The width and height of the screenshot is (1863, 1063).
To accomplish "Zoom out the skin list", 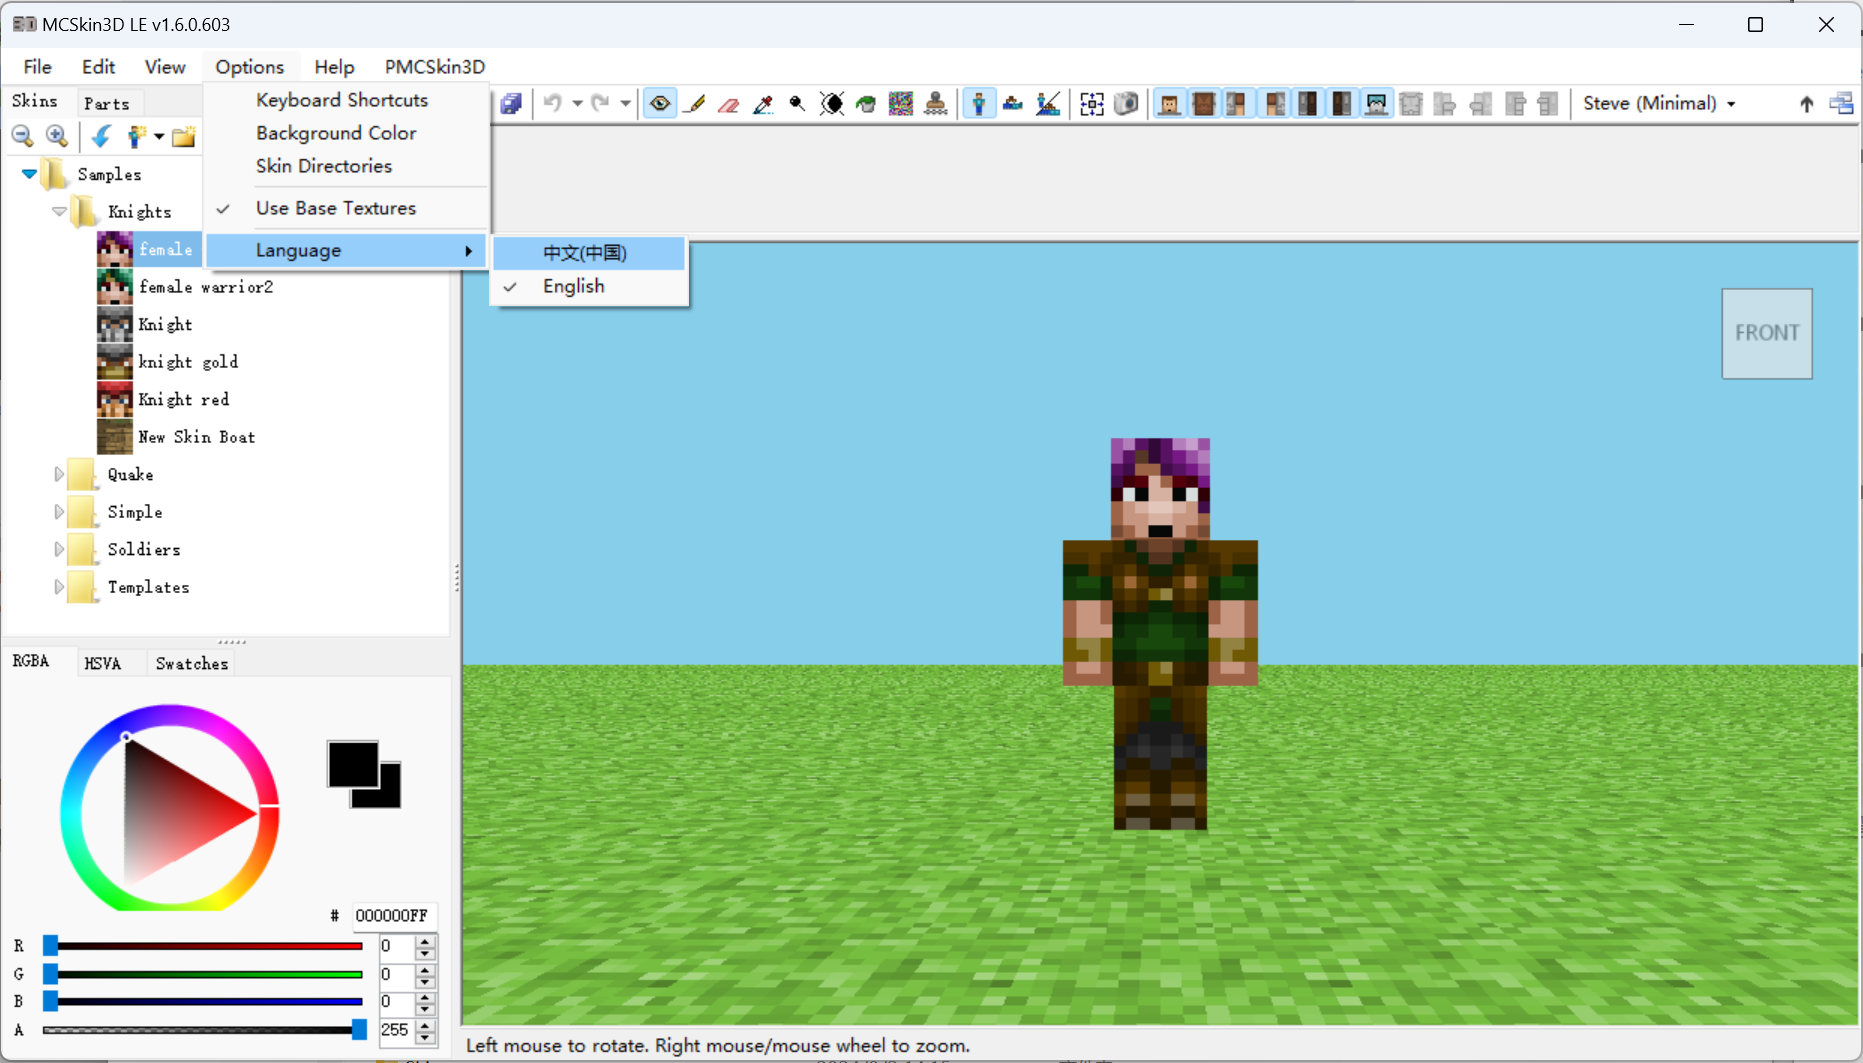I will (x=23, y=137).
